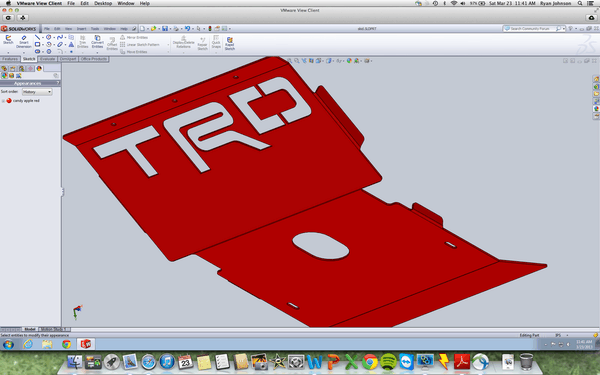Viewport: 600px width, 375px height.
Task: Switch to the Evaluate tab
Action: click(x=47, y=59)
